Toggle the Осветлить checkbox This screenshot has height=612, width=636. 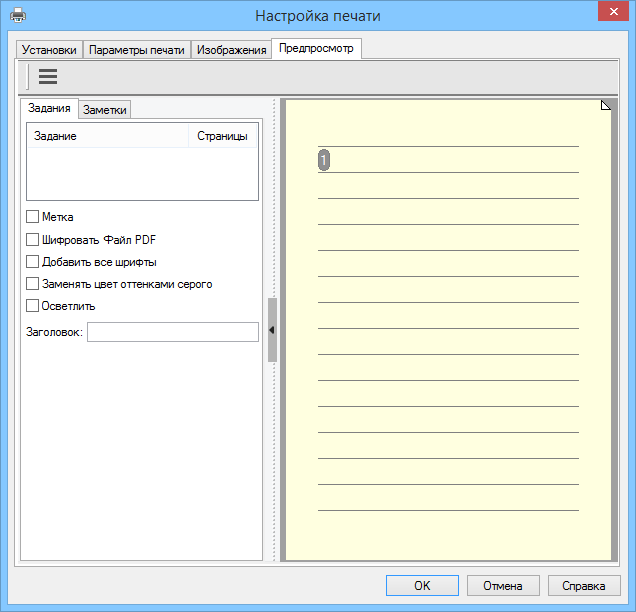click(32, 305)
